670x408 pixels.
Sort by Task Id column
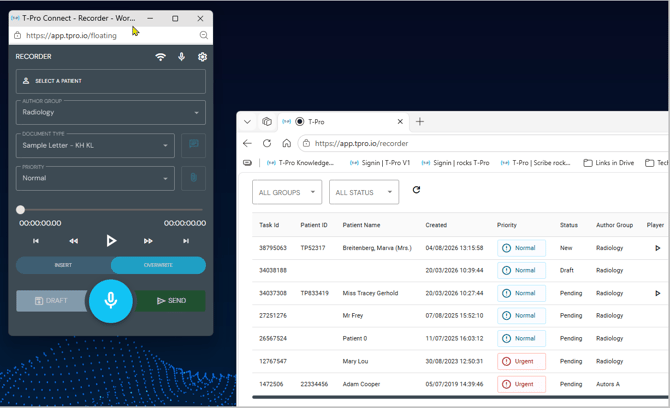click(x=269, y=225)
